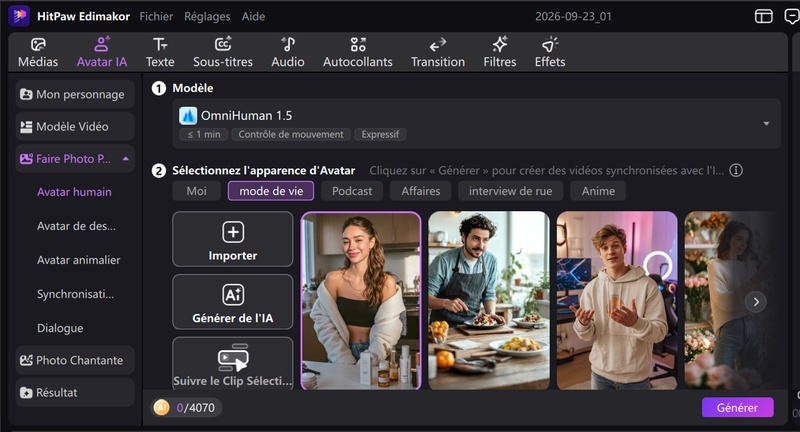Click Suivre le Clip Sélecti... button
The width and height of the screenshot is (800, 432).
click(x=233, y=363)
